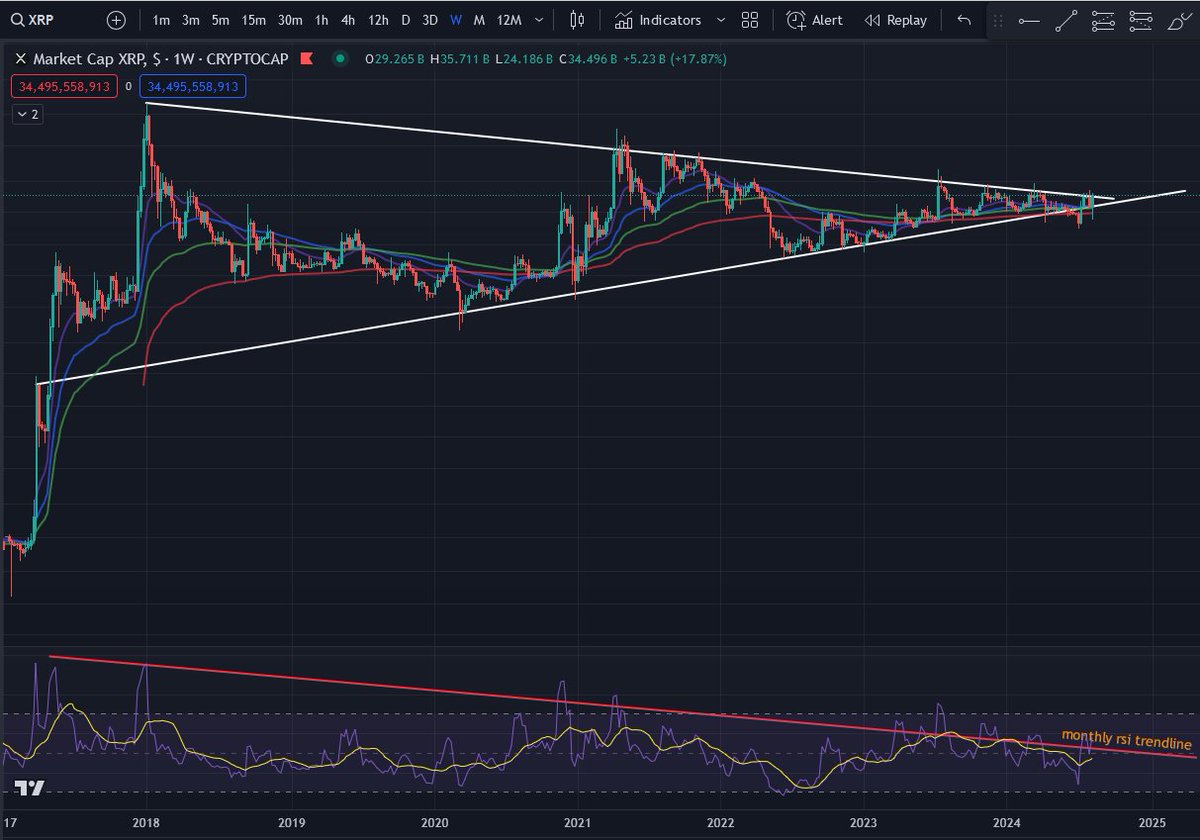Select the 1h timeframe
Image resolution: width=1200 pixels, height=840 pixels.
(x=321, y=20)
